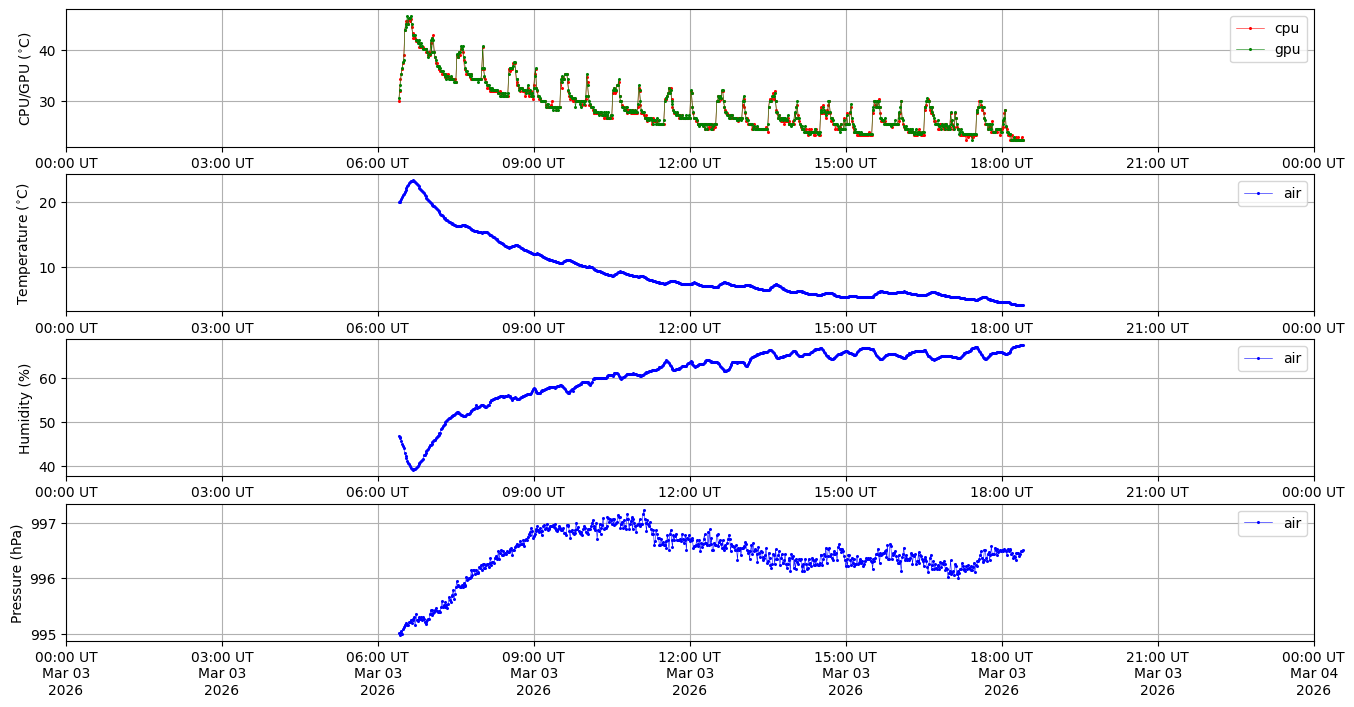The height and width of the screenshot is (707, 1354).
Task: Click the Mar 04 2026 date label
Action: (1313, 674)
